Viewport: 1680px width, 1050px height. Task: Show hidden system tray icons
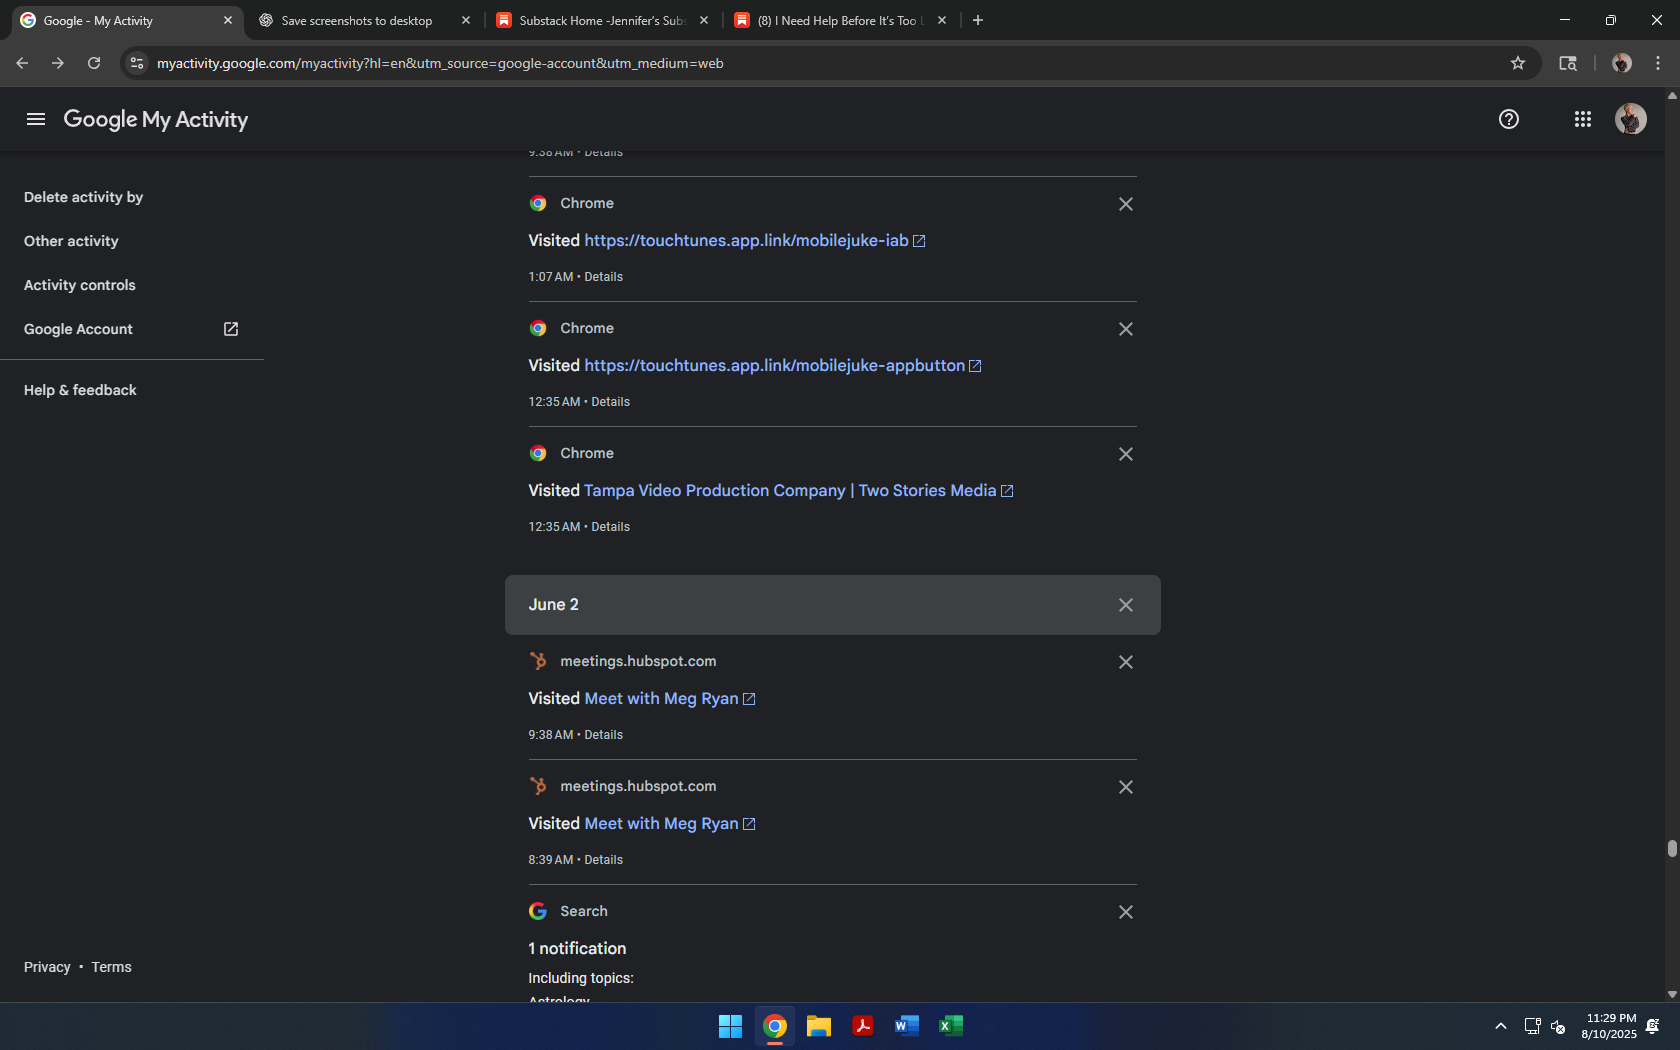point(1501,1026)
